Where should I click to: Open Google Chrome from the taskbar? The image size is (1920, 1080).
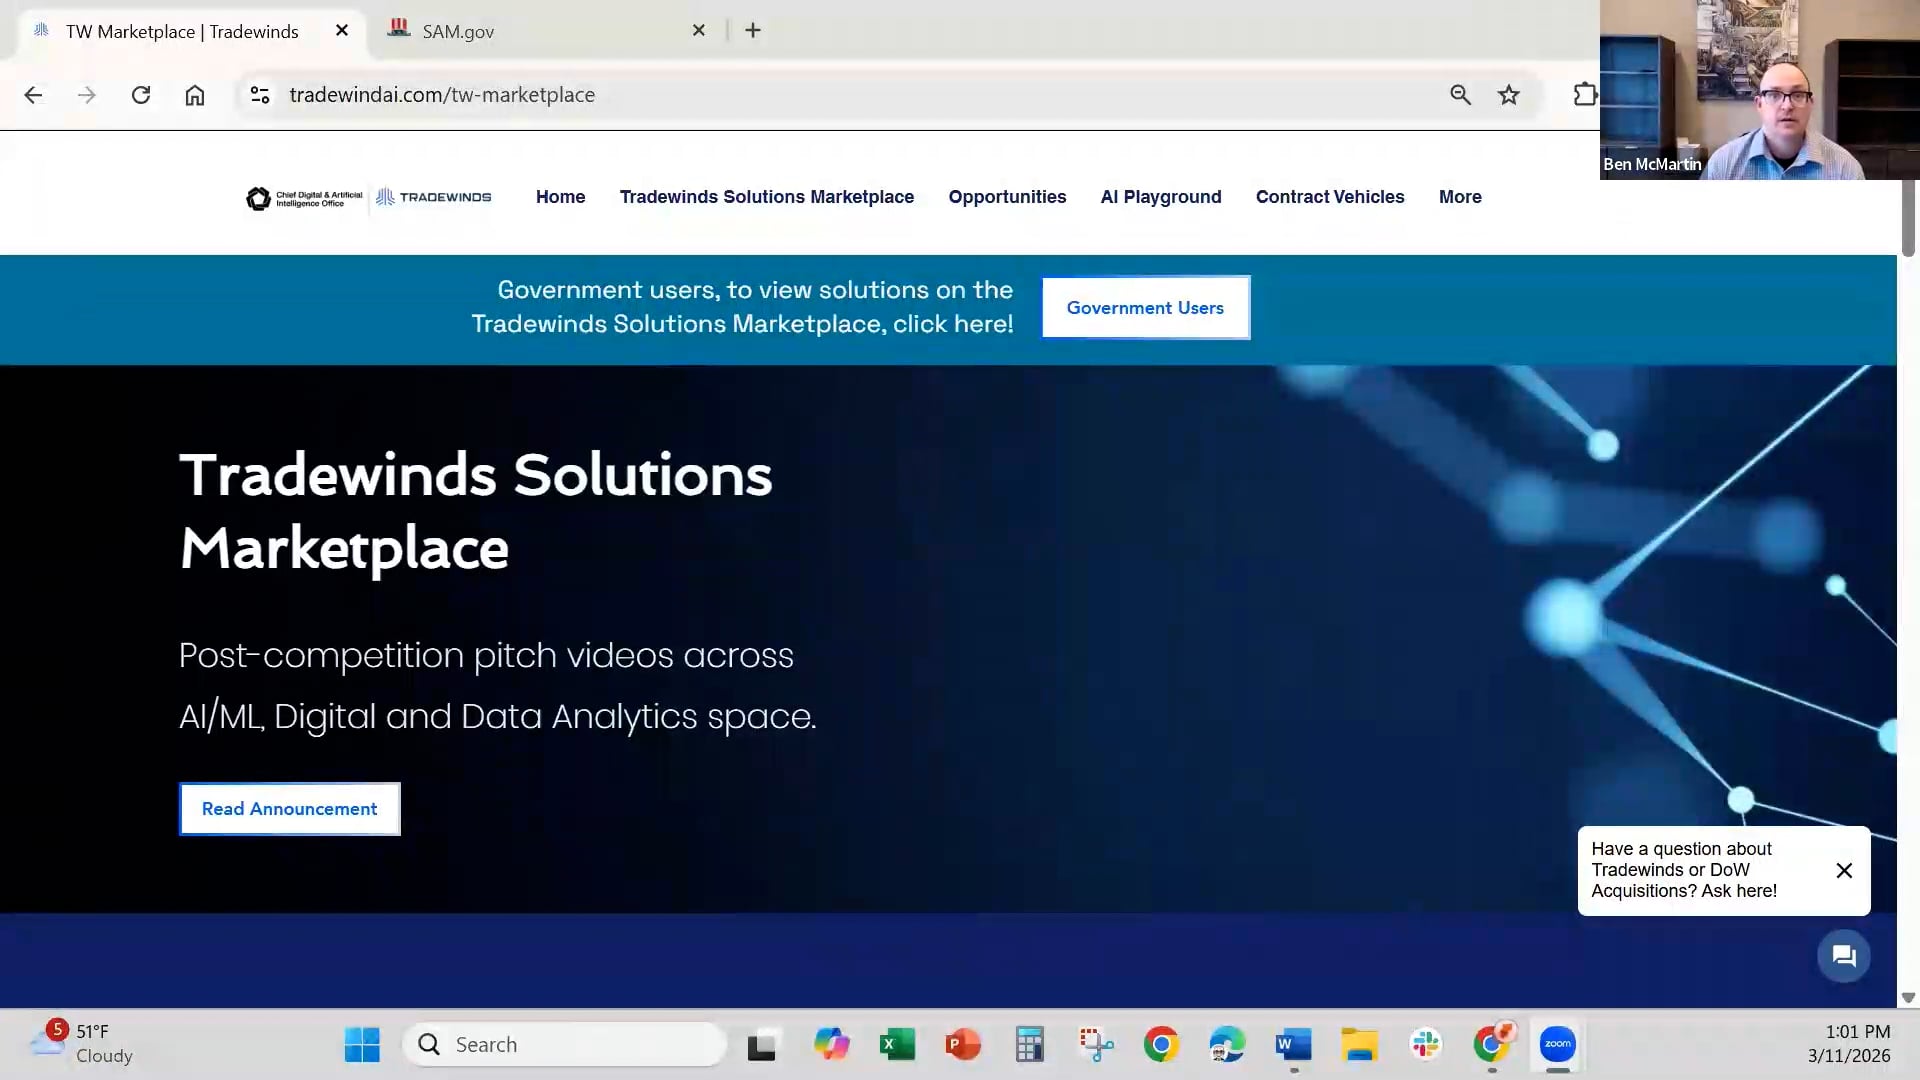[1161, 1045]
